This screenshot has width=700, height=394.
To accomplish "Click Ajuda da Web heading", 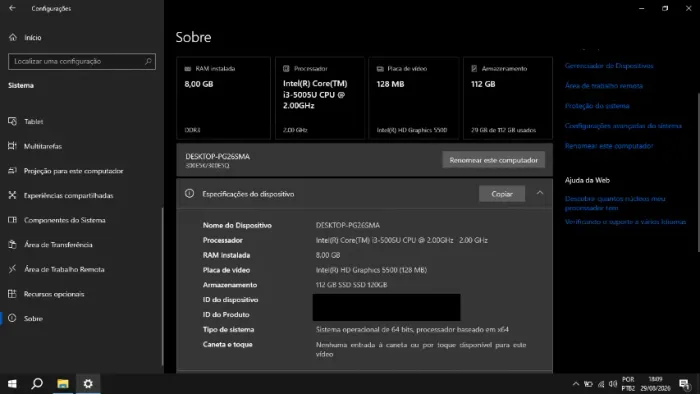I will [x=587, y=180].
